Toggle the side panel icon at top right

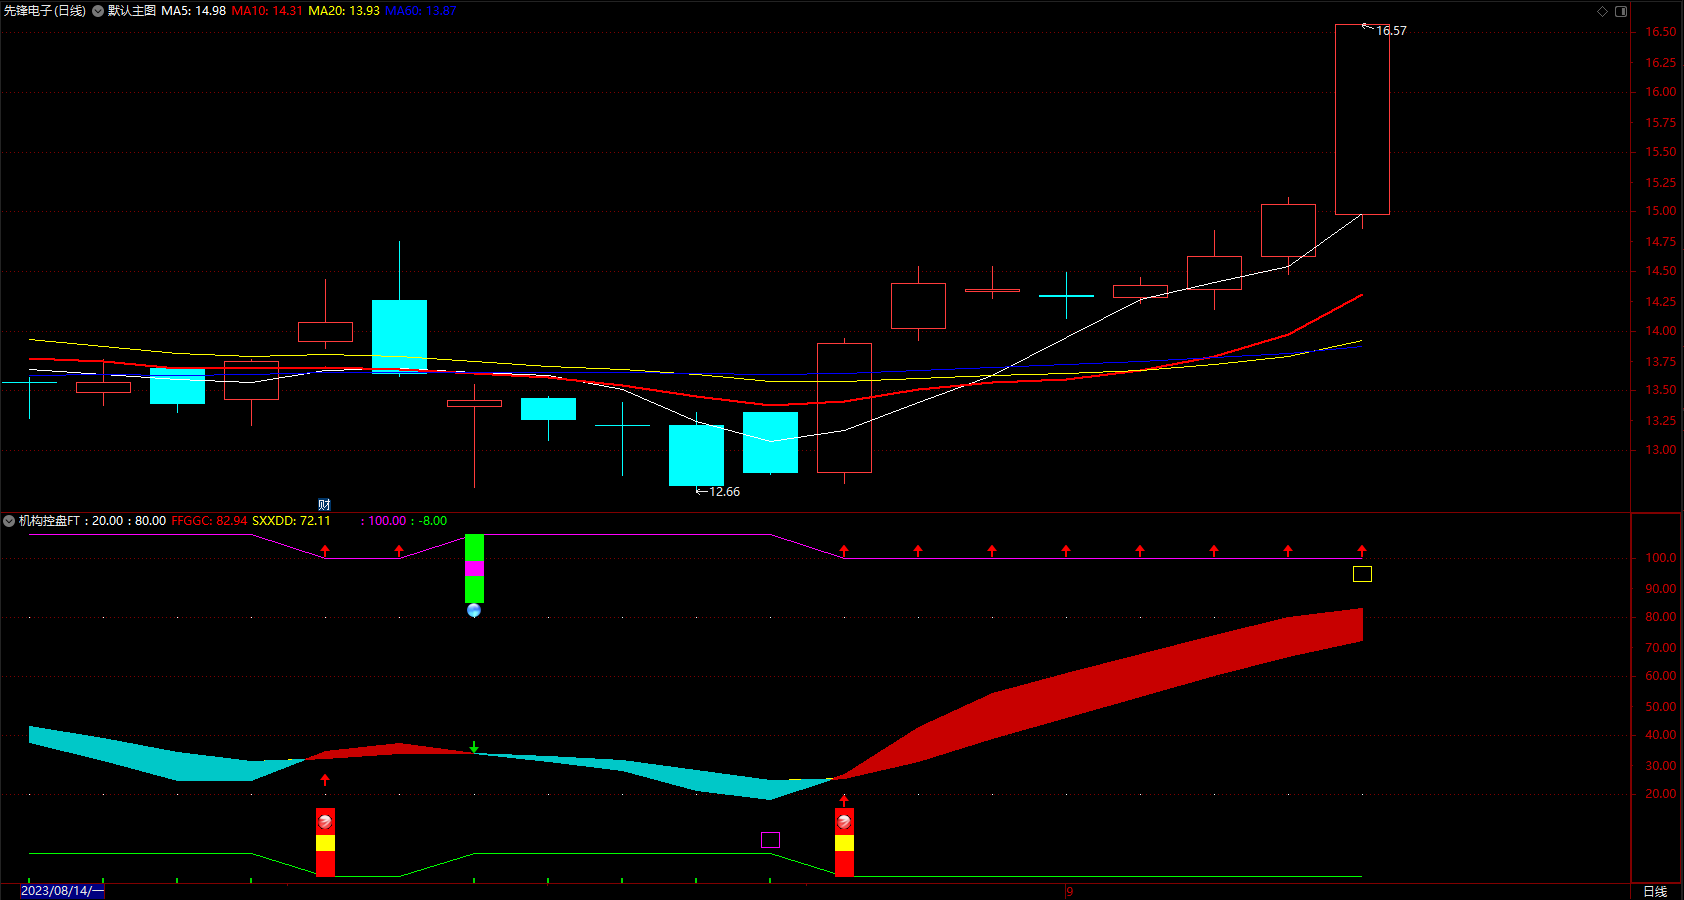point(1621,11)
